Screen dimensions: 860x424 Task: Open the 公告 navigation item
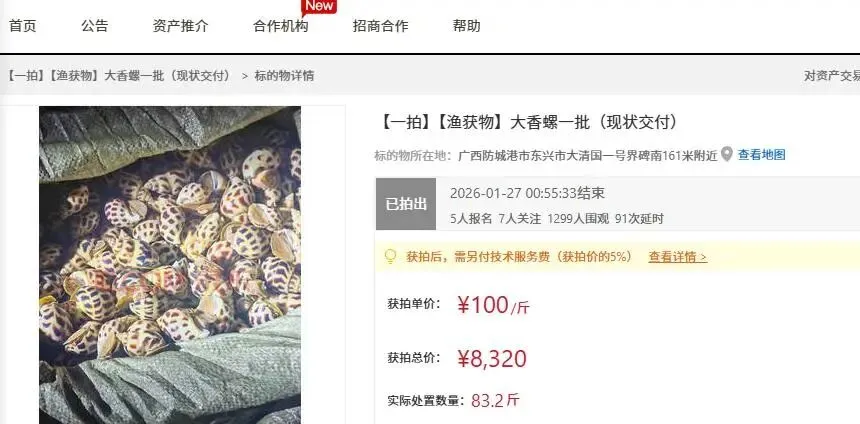pos(95,26)
